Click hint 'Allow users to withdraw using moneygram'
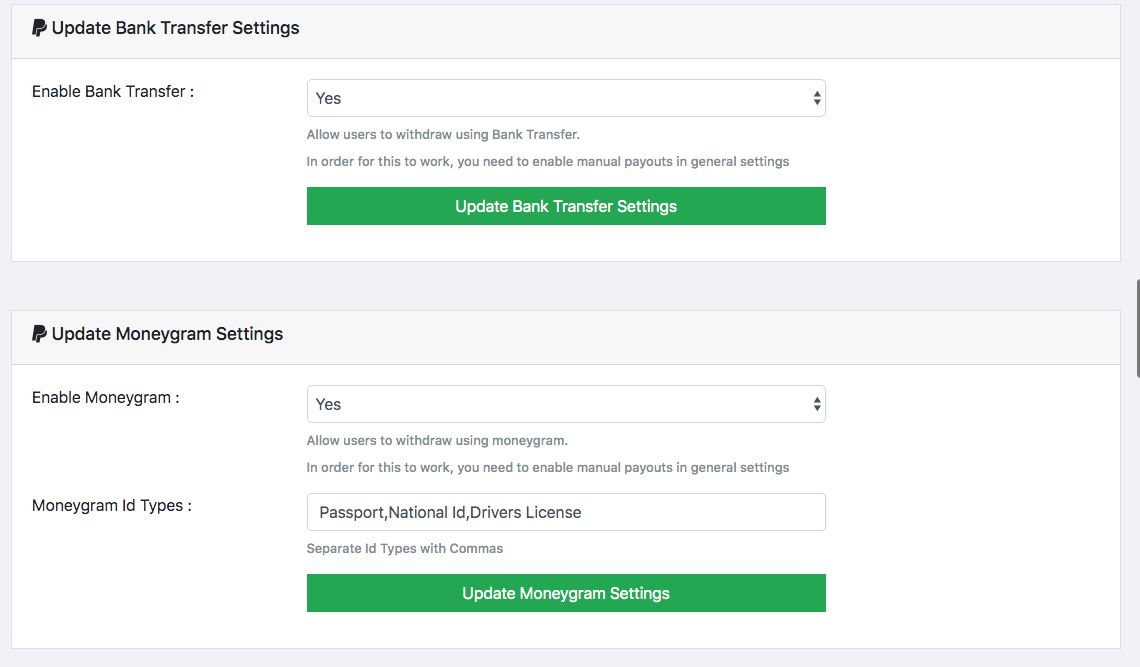Viewport: 1140px width, 667px height. 437,440
